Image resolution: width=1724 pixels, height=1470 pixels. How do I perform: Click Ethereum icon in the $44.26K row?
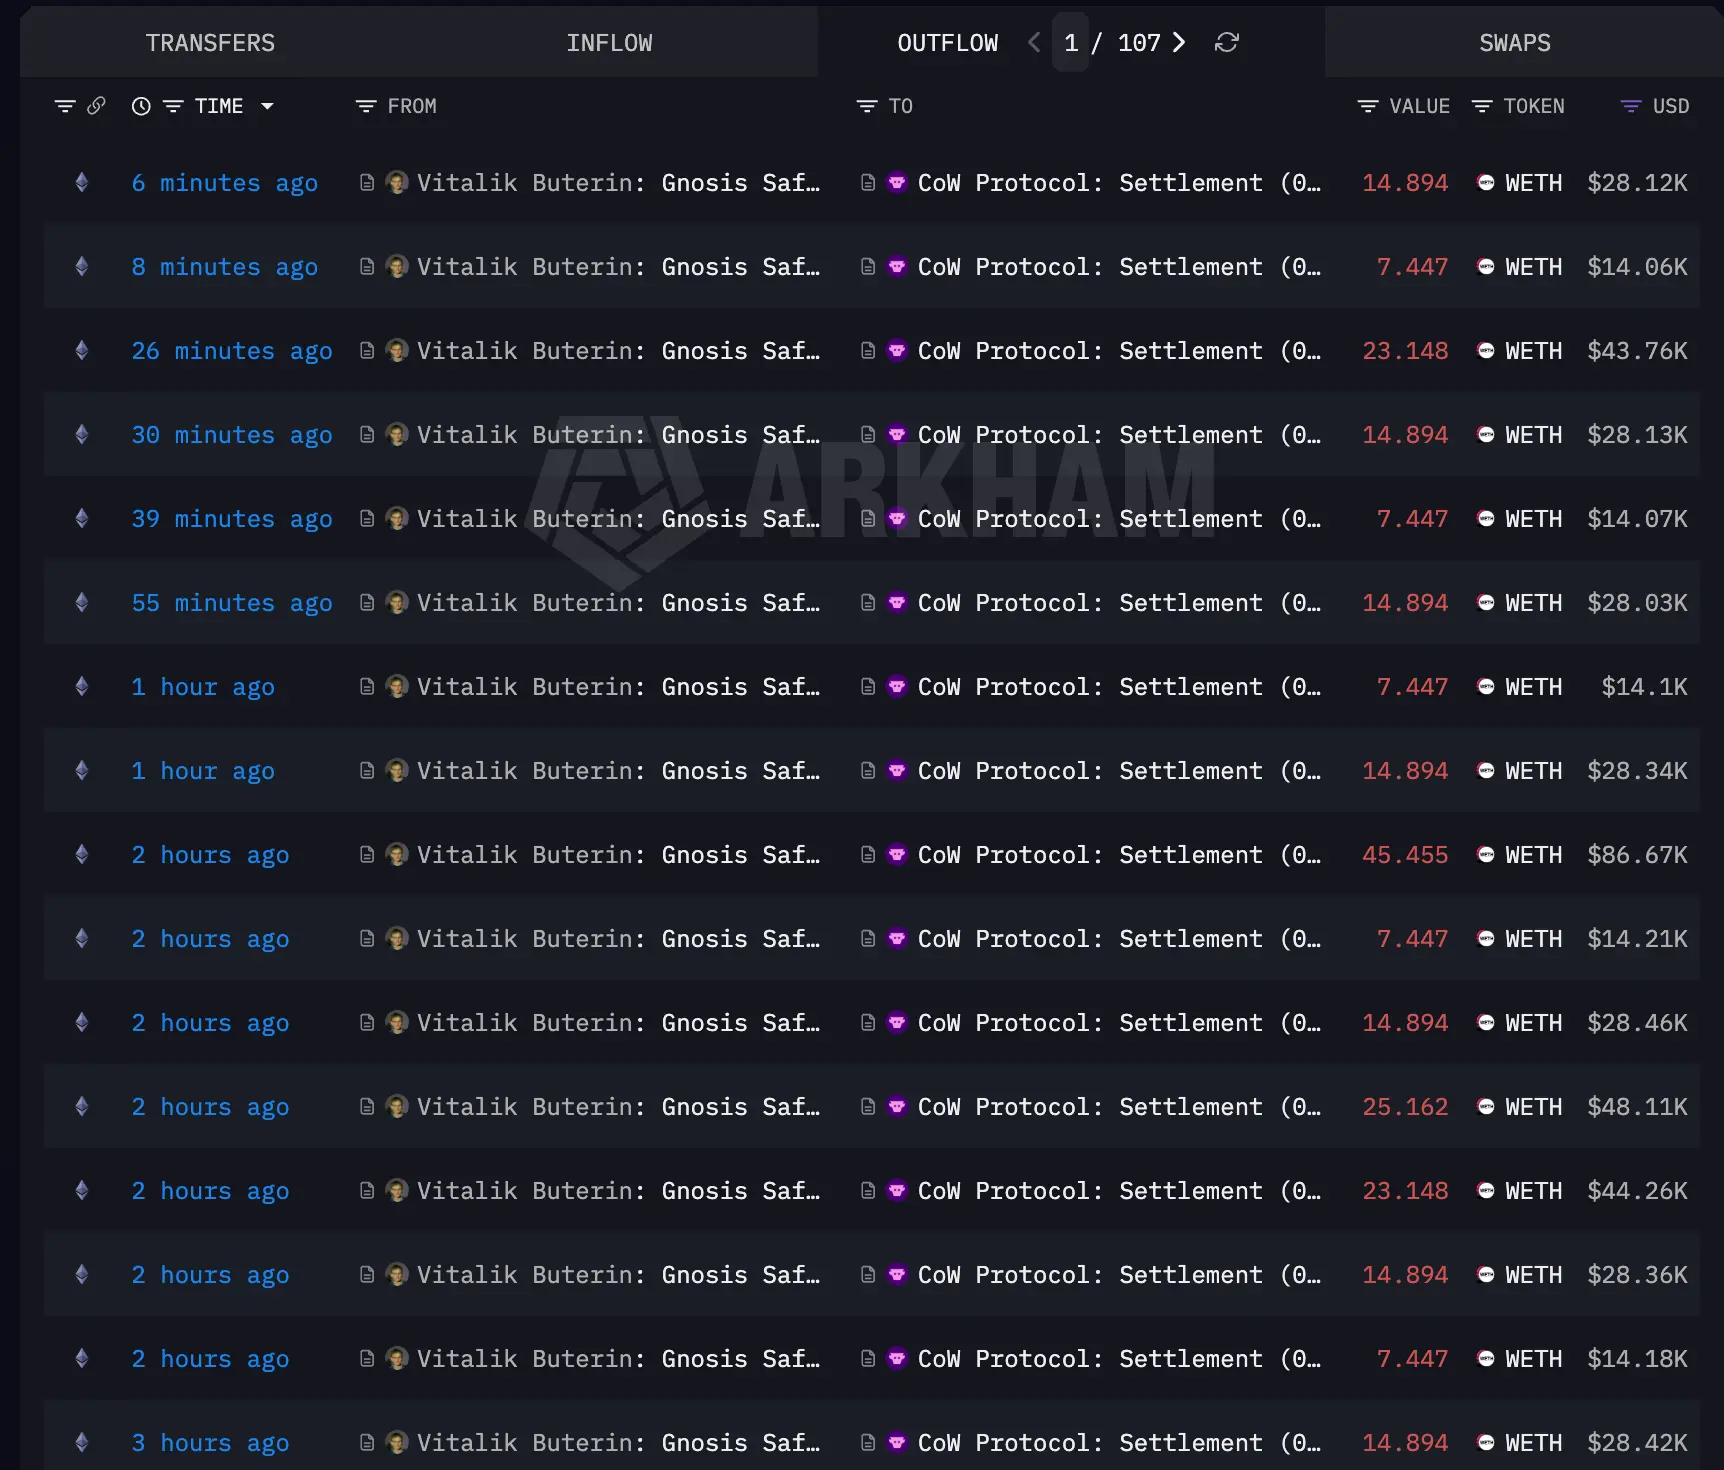click(82, 1190)
